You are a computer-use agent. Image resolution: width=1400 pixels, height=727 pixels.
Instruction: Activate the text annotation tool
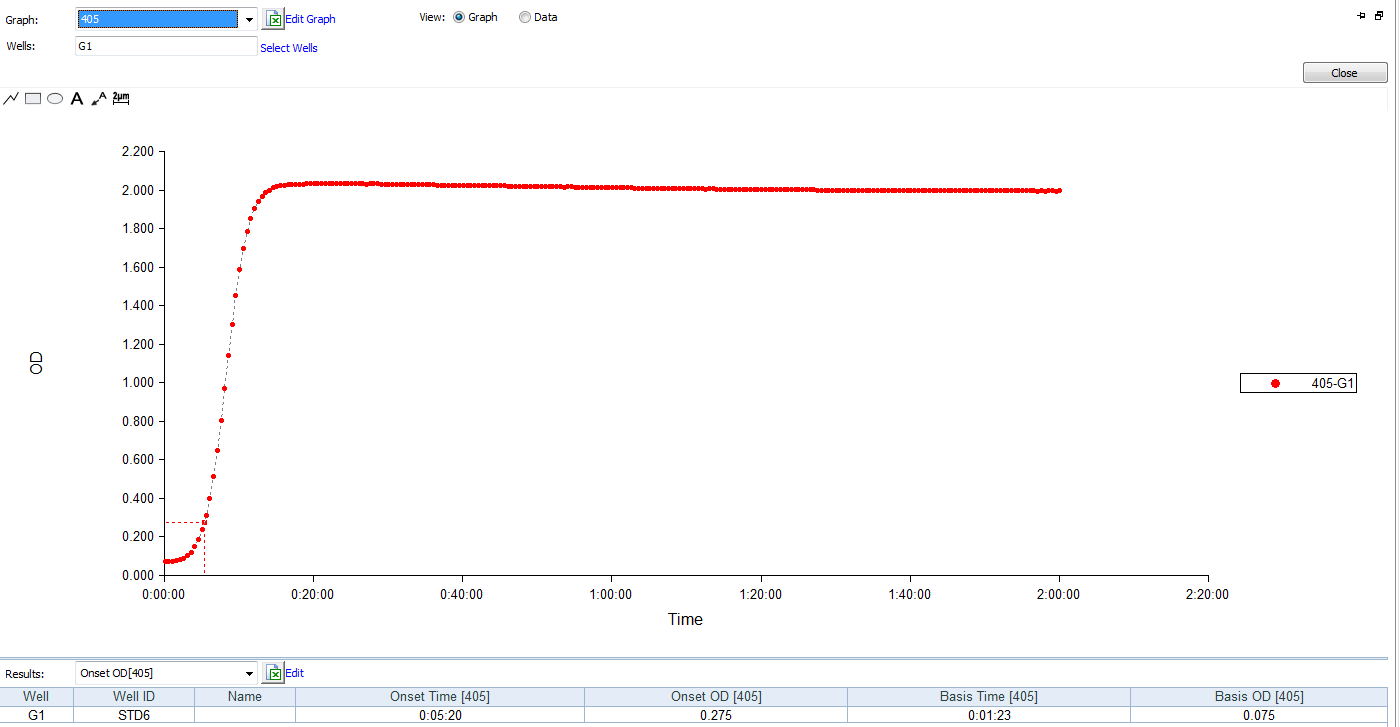tap(77, 98)
